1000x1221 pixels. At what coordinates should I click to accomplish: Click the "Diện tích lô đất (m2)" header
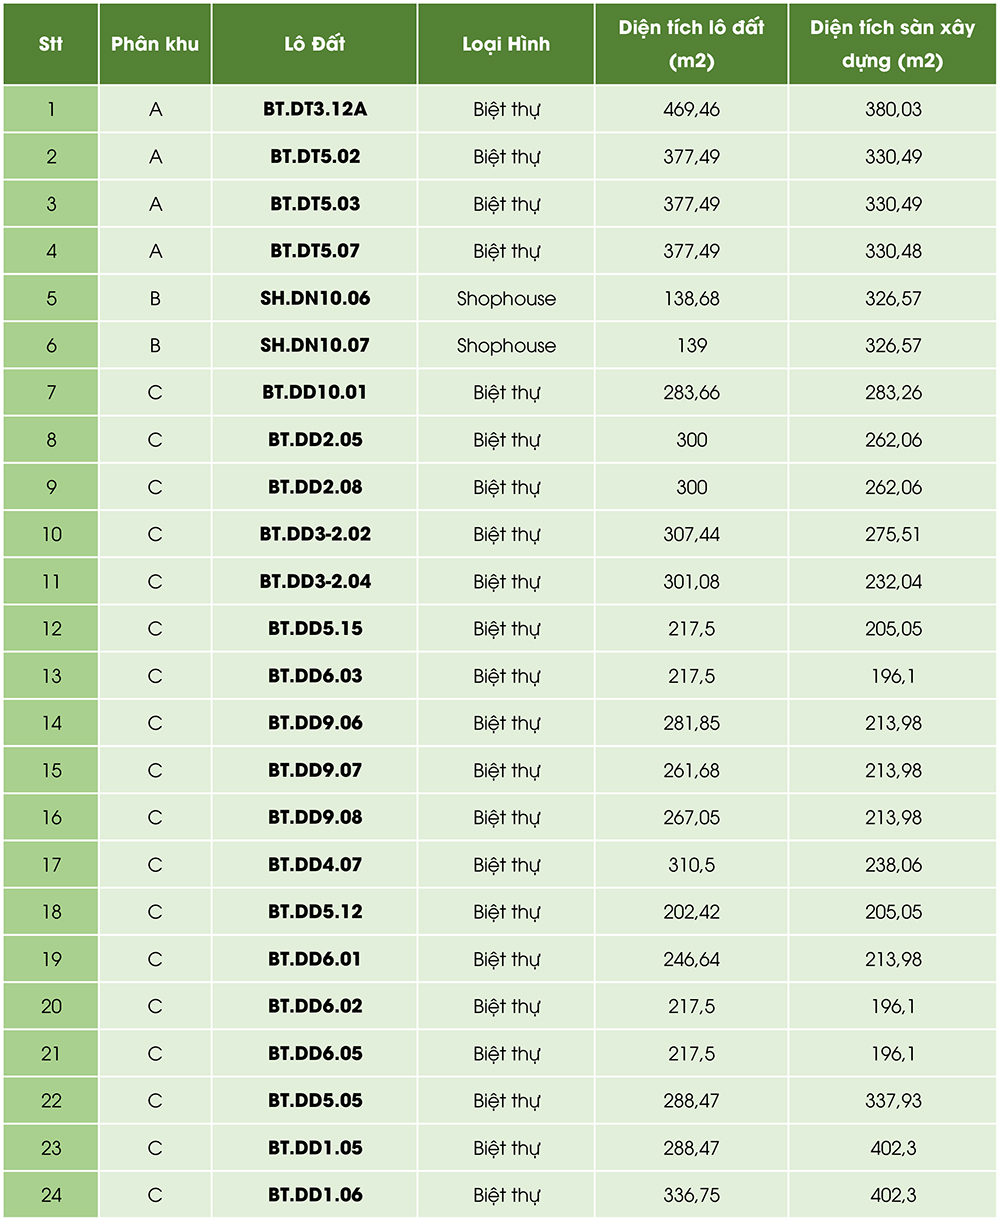(x=691, y=44)
